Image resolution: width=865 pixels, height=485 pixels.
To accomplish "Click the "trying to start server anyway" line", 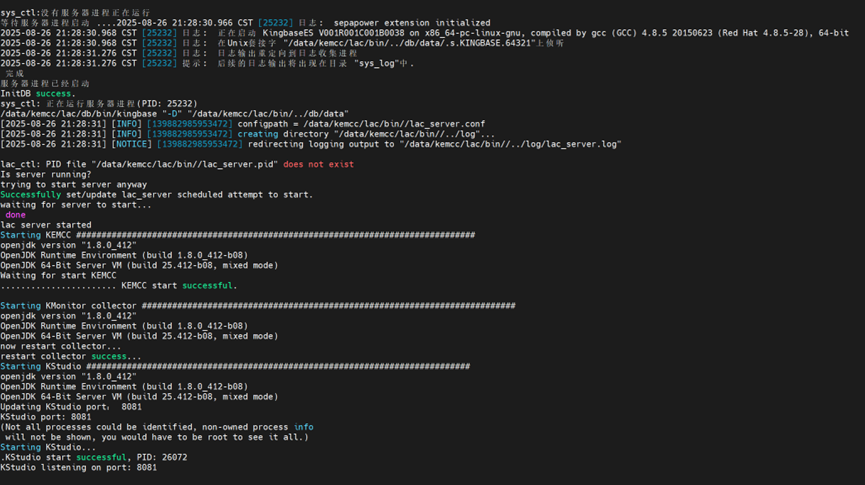I will pos(73,184).
